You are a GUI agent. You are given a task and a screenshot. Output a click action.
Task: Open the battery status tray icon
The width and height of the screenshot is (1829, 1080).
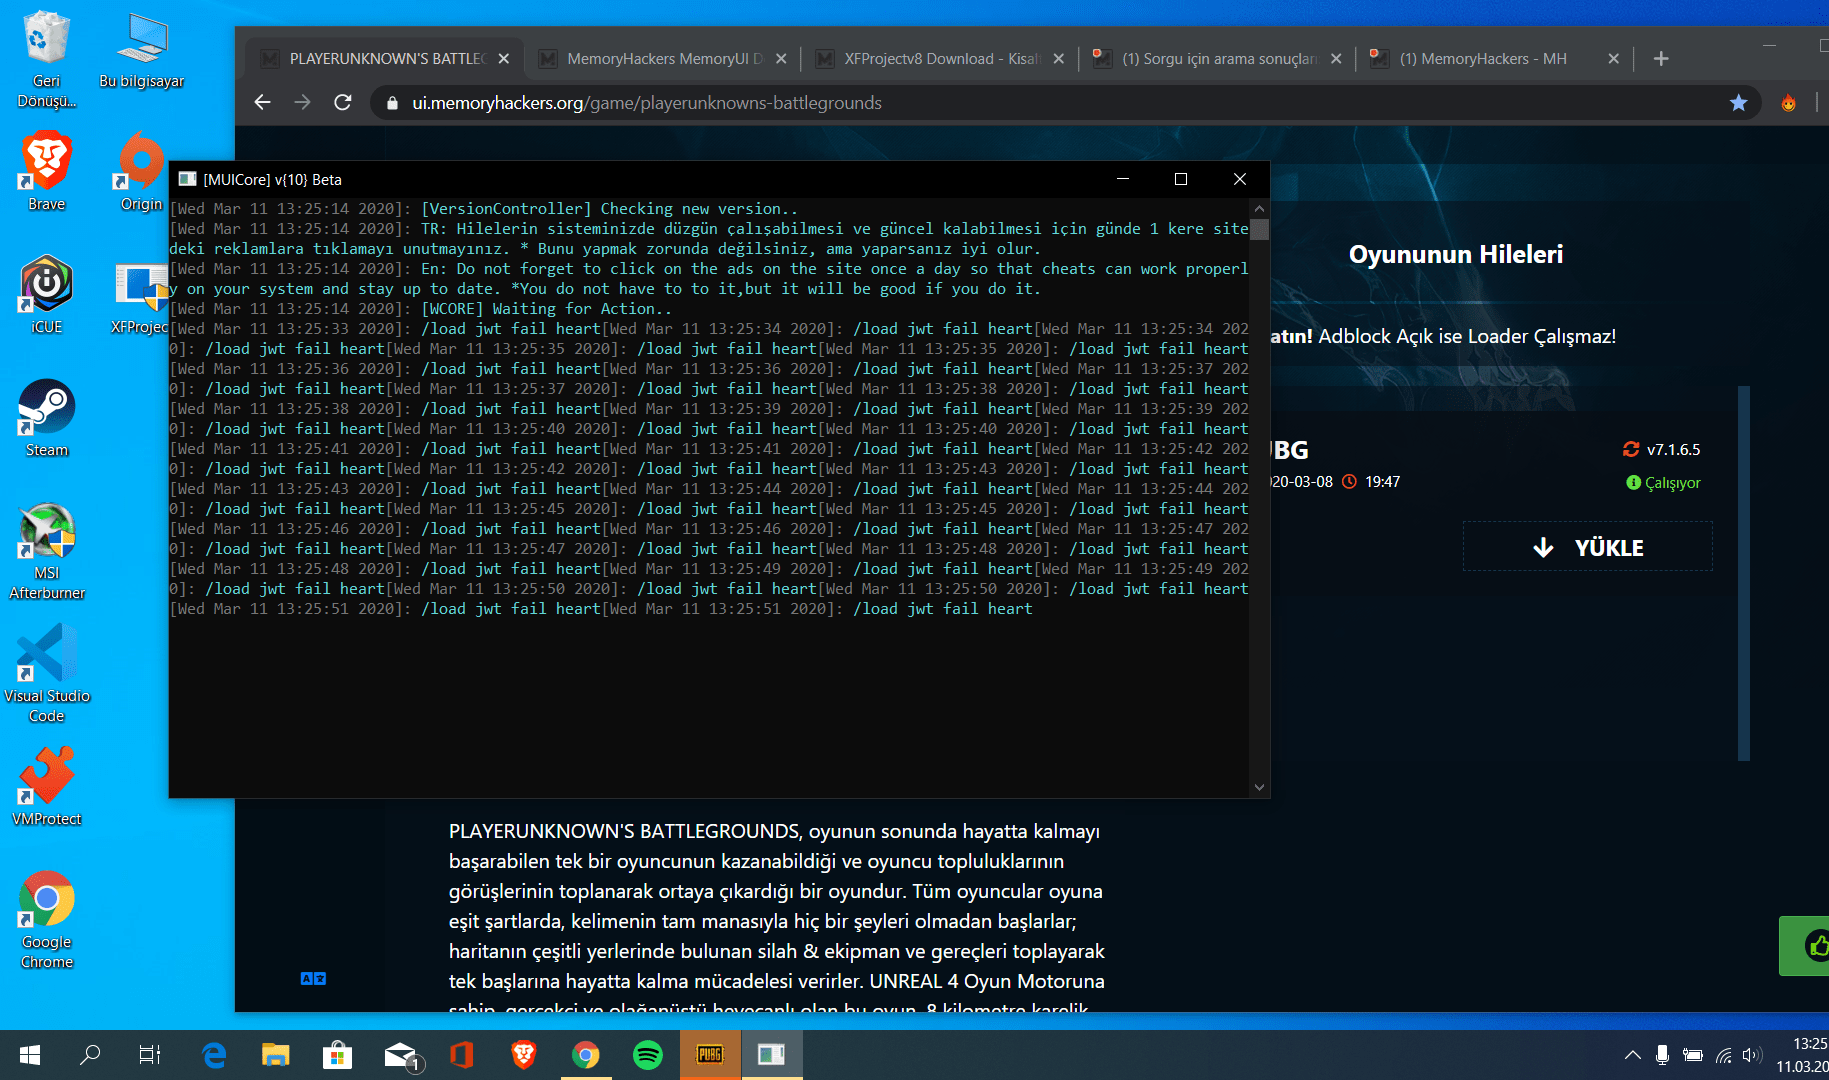click(1693, 1055)
